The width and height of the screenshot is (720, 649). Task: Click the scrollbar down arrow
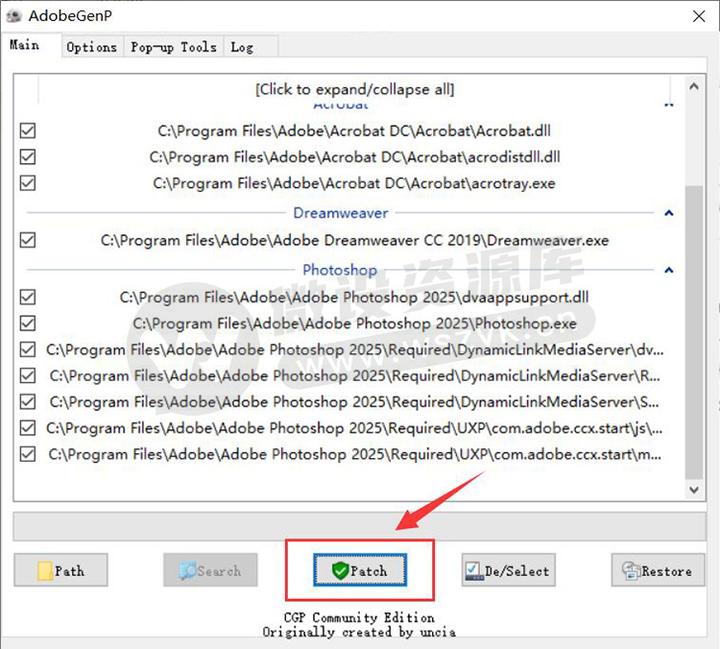pos(694,490)
